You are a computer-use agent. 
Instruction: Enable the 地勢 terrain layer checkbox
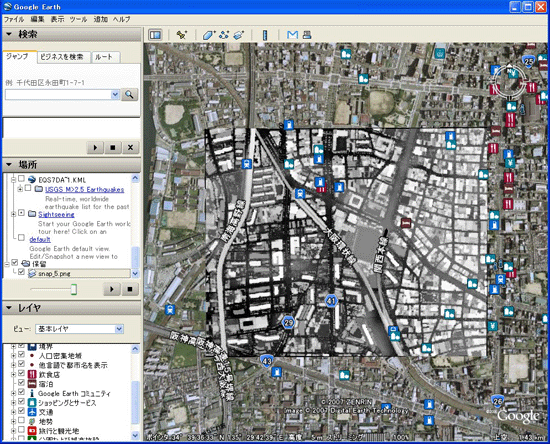[21, 421]
